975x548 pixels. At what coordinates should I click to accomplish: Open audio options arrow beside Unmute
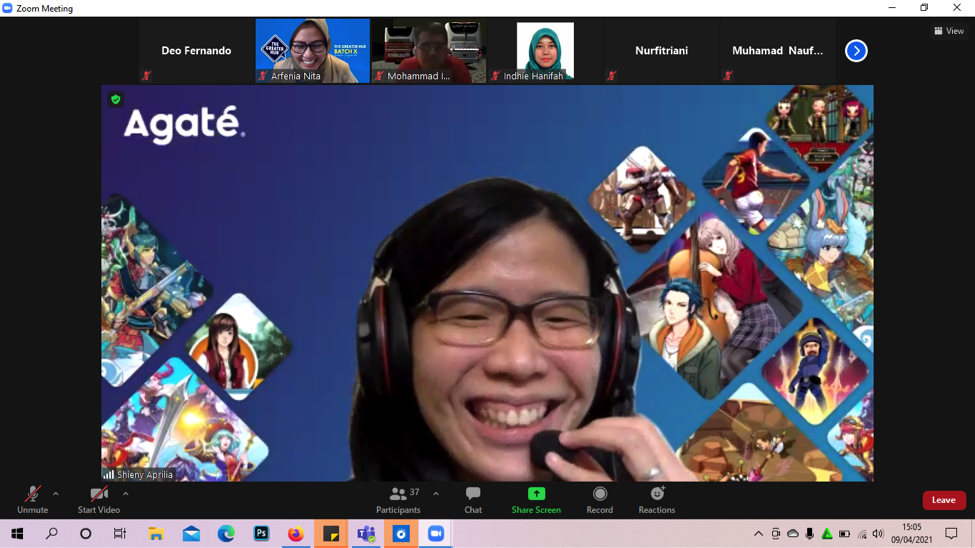(x=56, y=494)
